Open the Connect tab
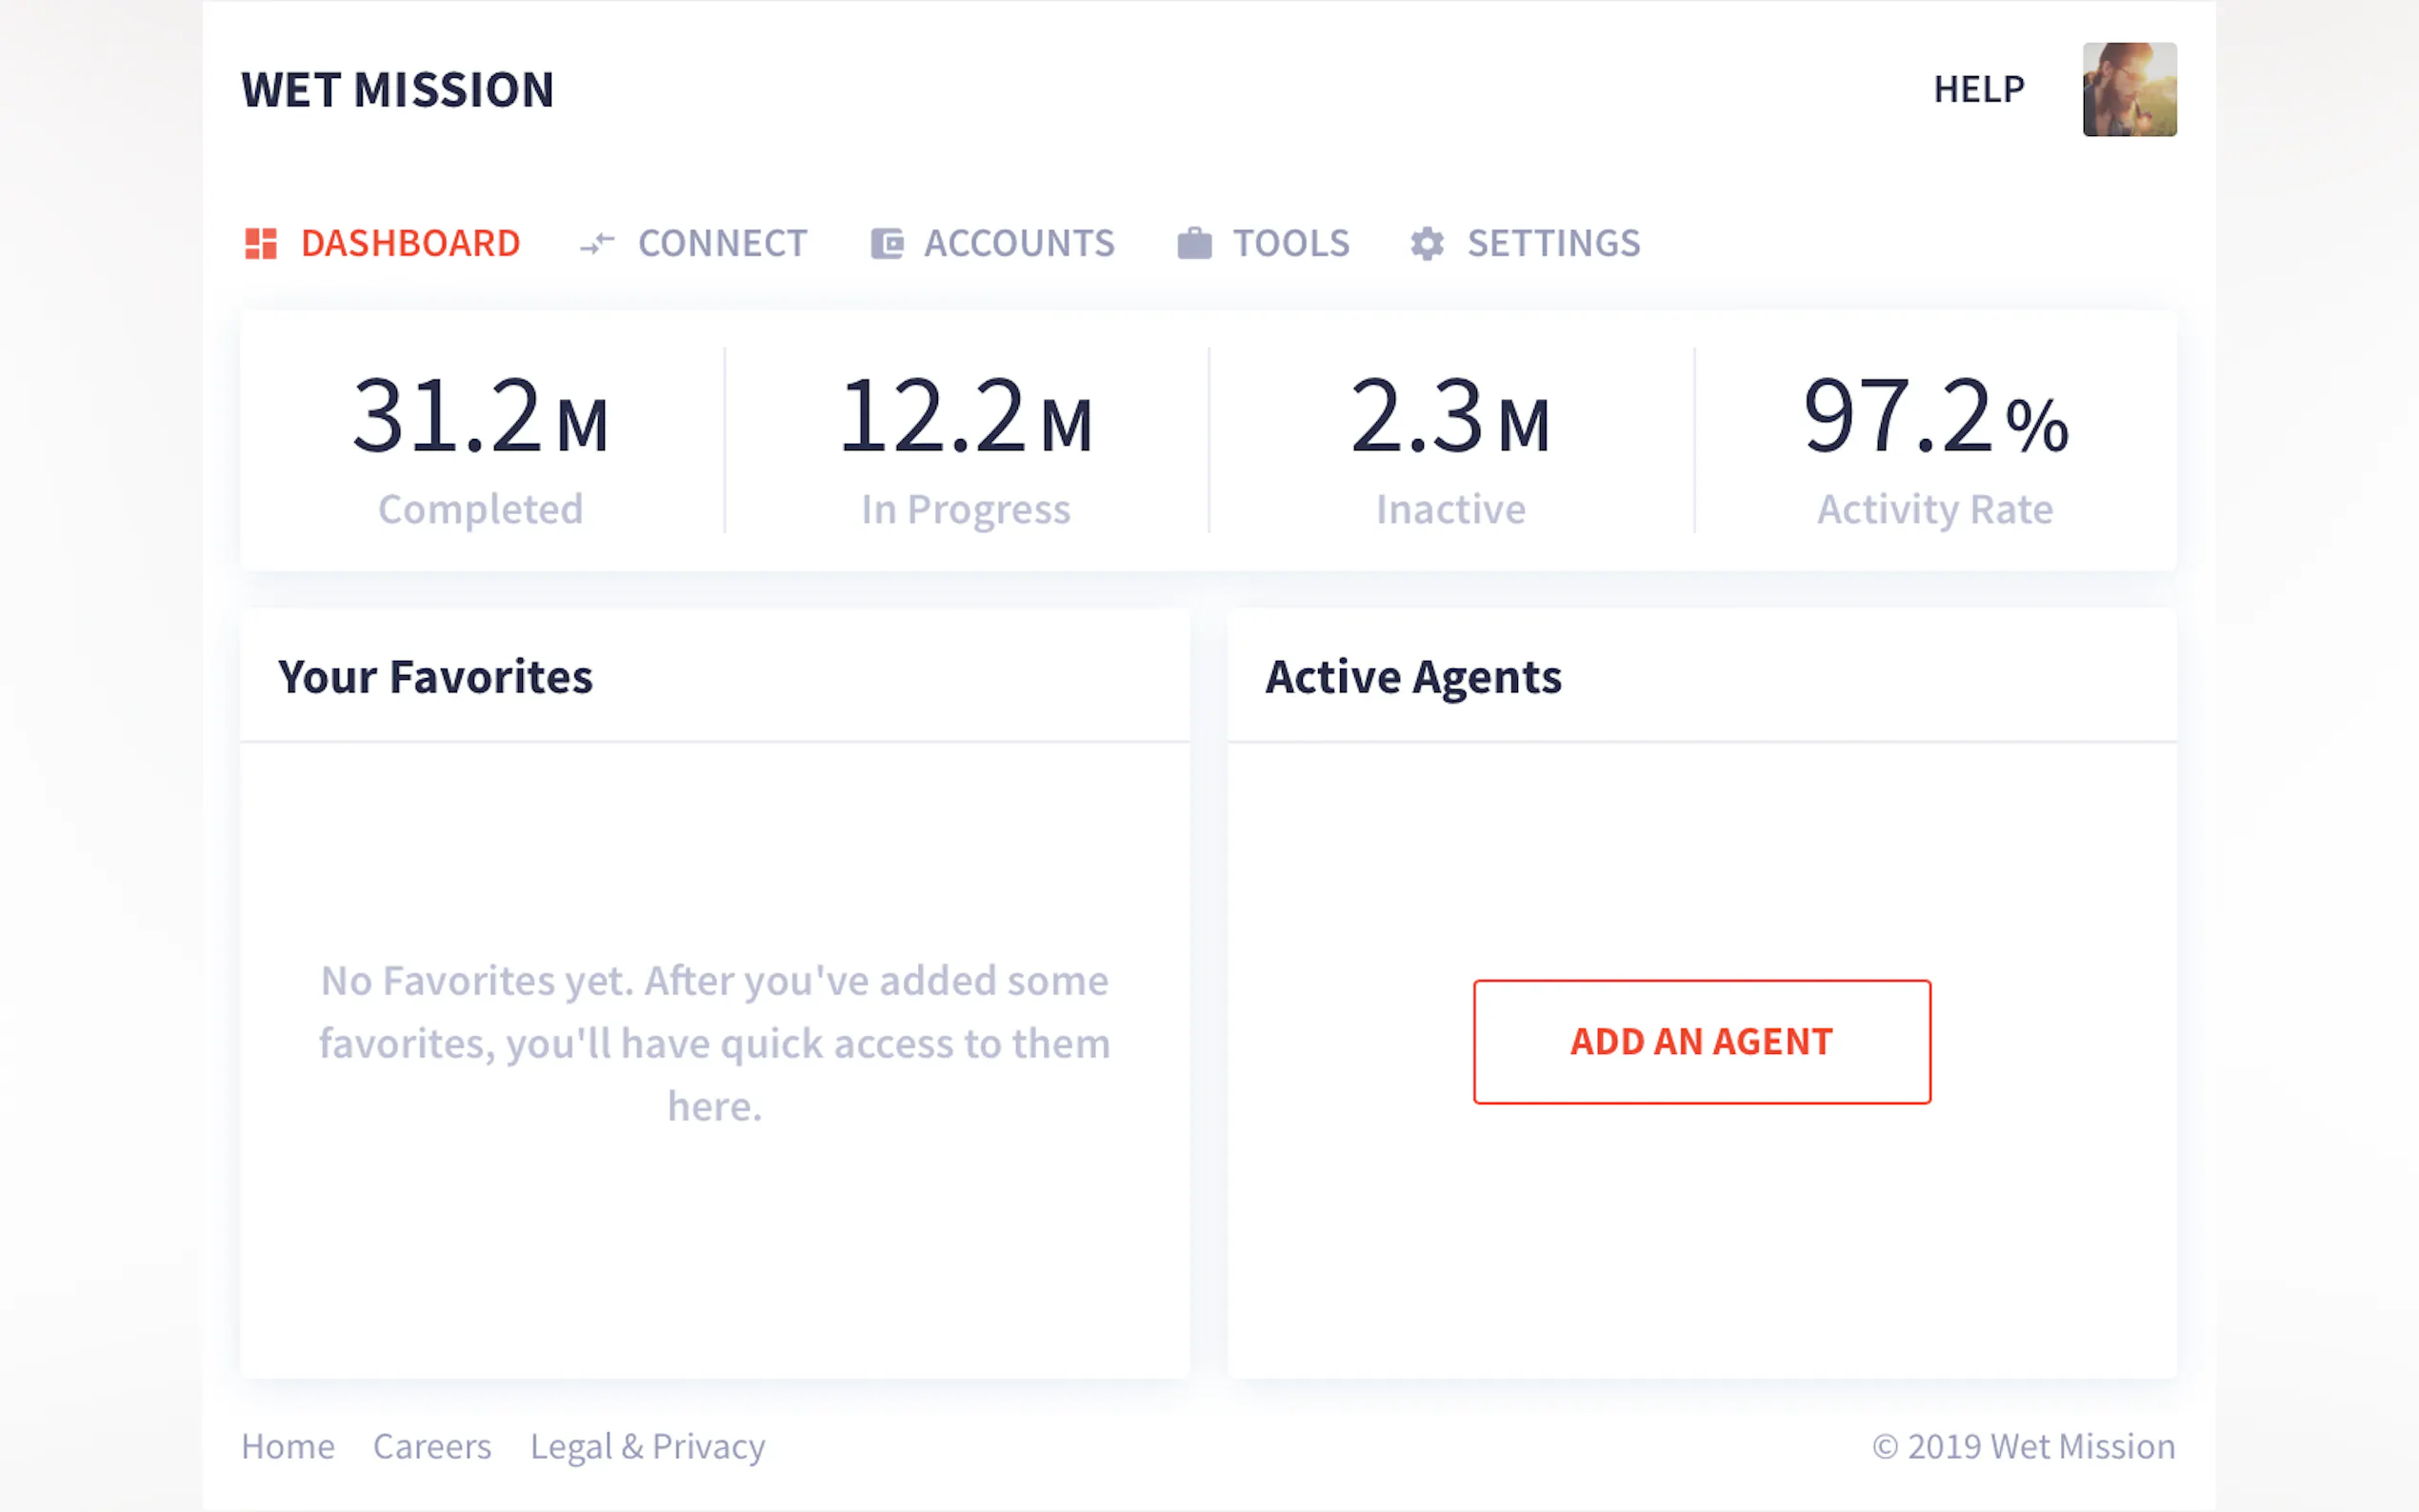Screen dimensions: 2419x1512 click(x=722, y=243)
